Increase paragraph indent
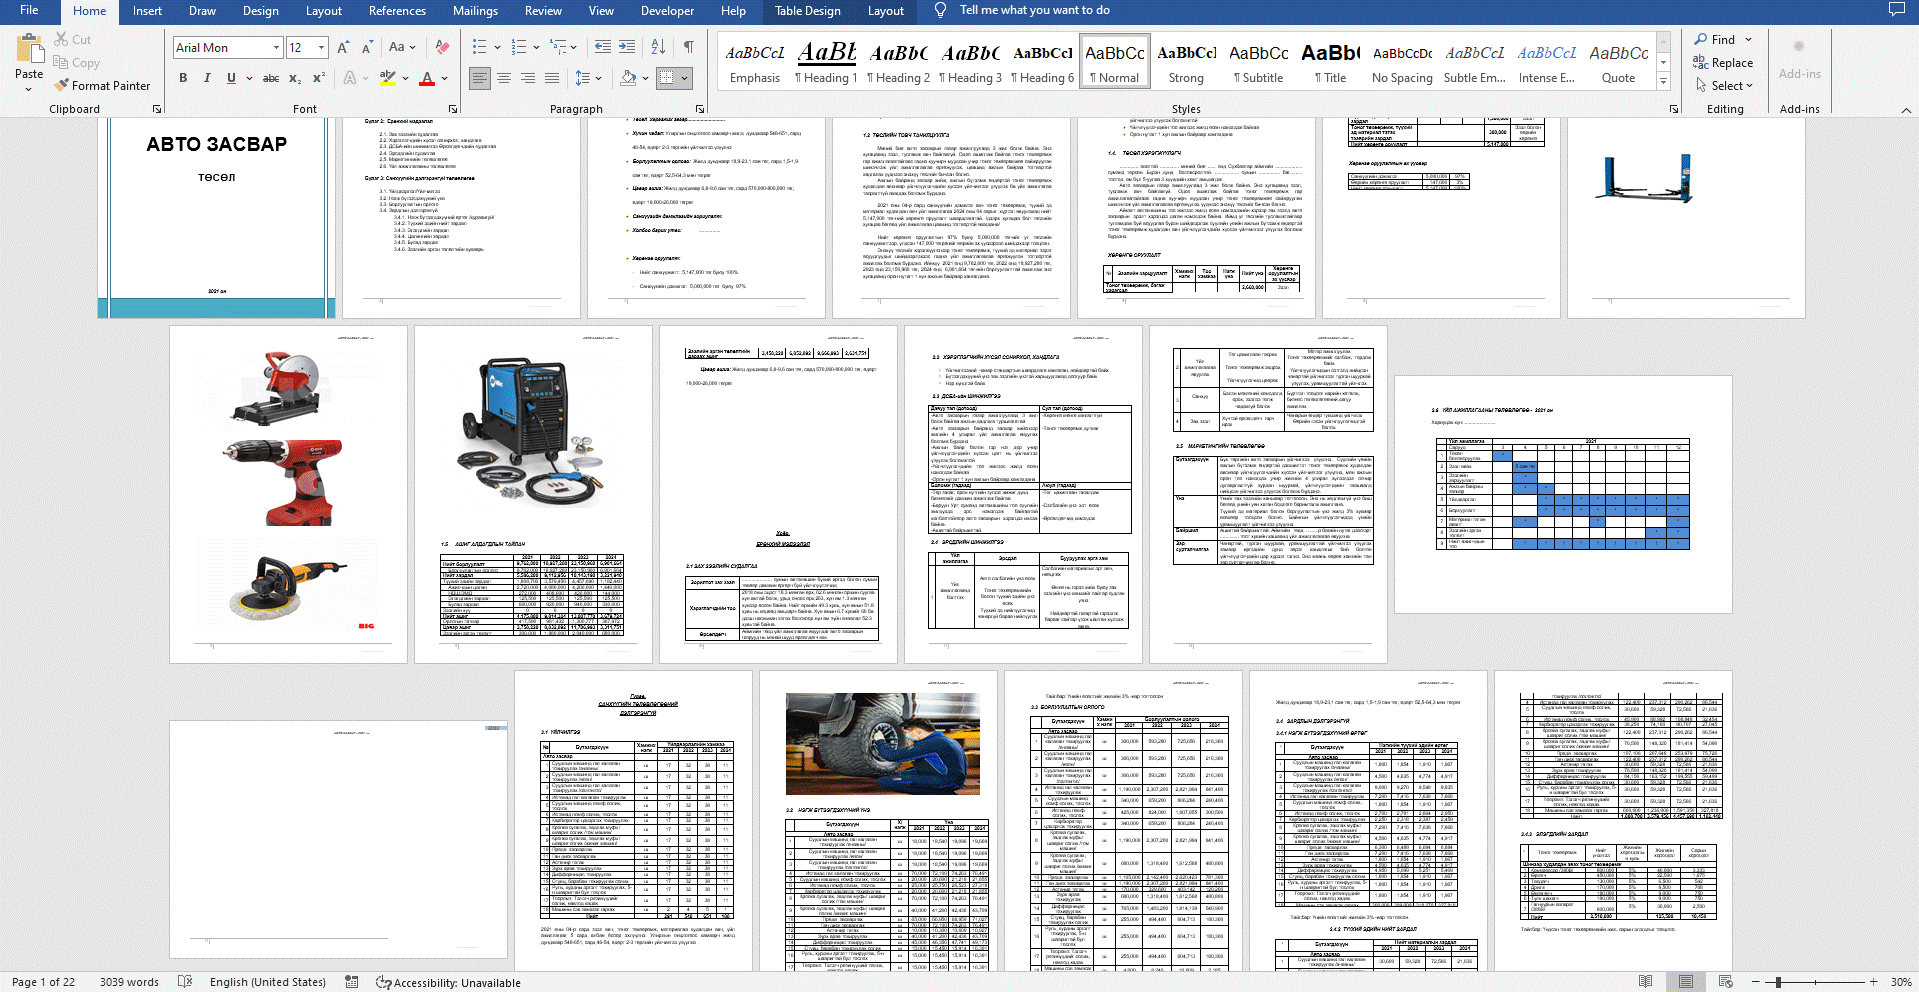The width and height of the screenshot is (1919, 992). pyautogui.click(x=627, y=47)
